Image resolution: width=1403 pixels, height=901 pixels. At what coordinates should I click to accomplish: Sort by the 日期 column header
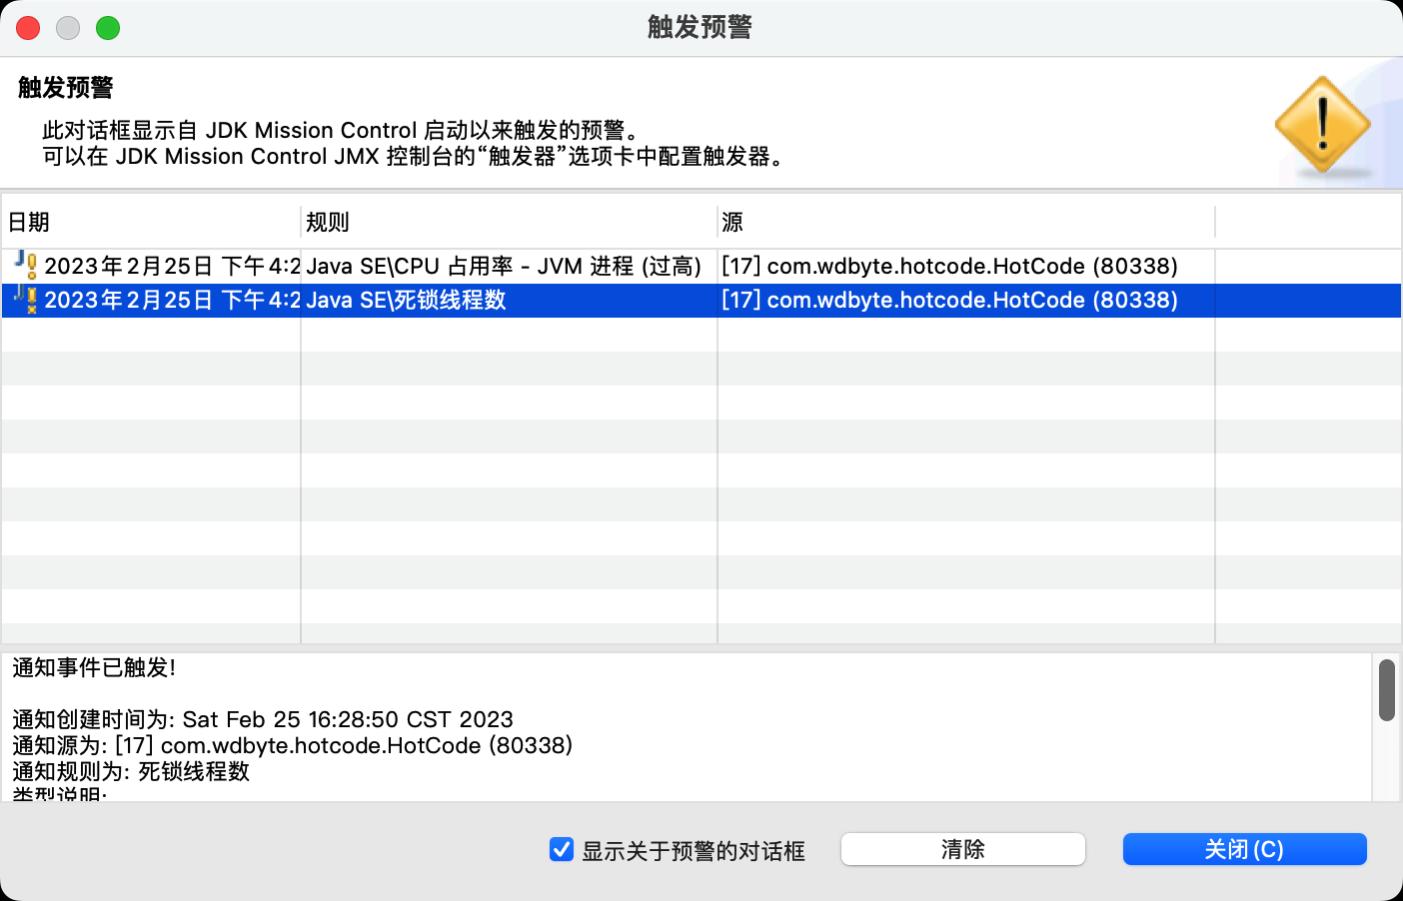[x=150, y=222]
